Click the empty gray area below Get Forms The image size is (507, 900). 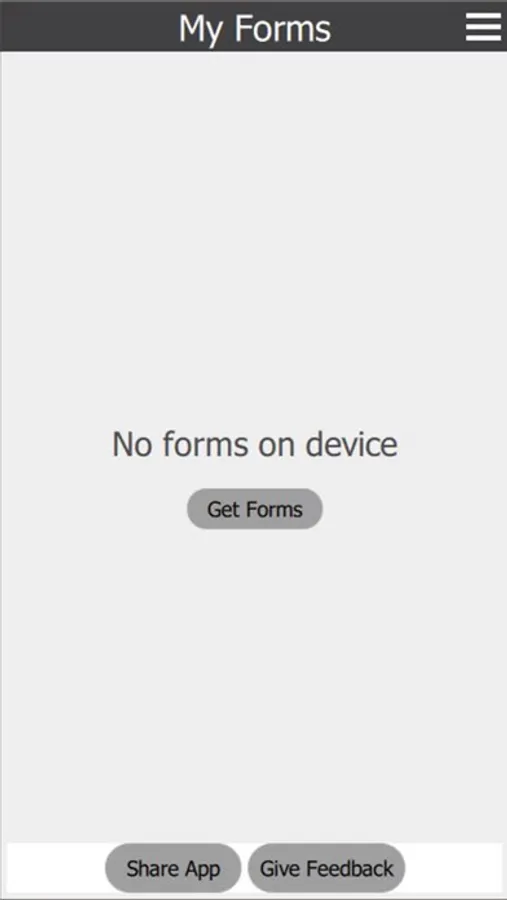[253, 683]
